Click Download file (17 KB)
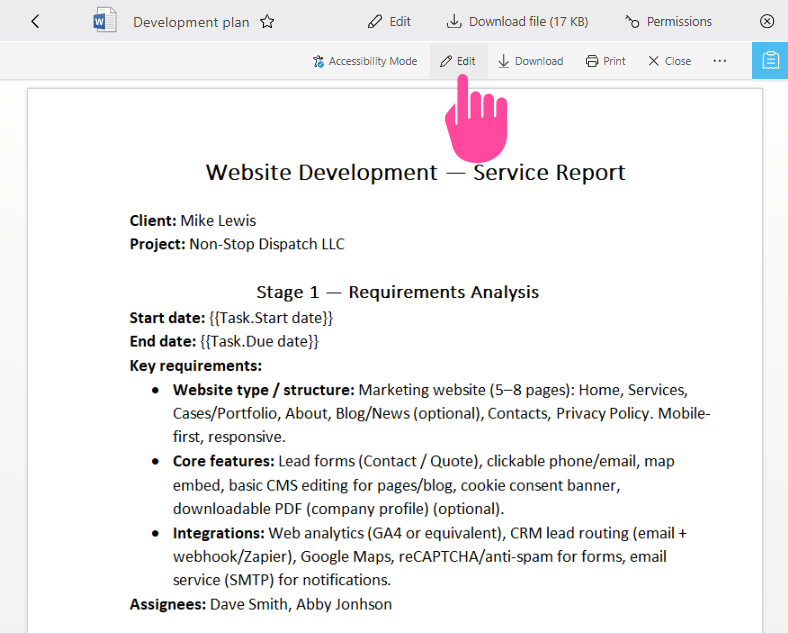The image size is (788, 634). pos(517,22)
